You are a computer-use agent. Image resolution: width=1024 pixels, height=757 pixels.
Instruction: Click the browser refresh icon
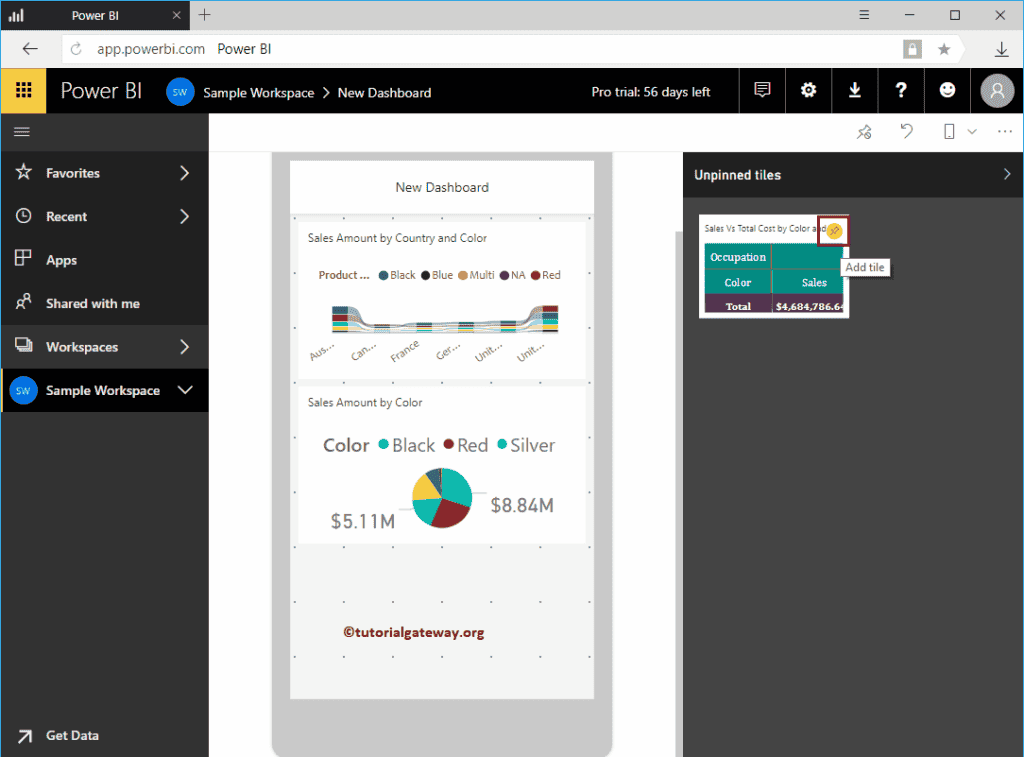pyautogui.click(x=76, y=49)
